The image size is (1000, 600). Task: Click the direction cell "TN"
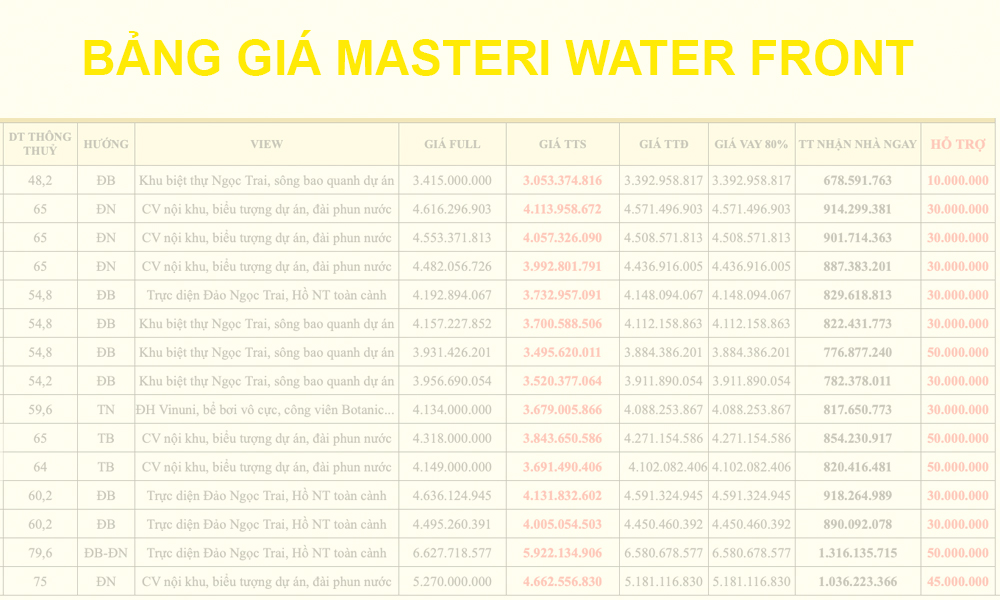pos(106,410)
